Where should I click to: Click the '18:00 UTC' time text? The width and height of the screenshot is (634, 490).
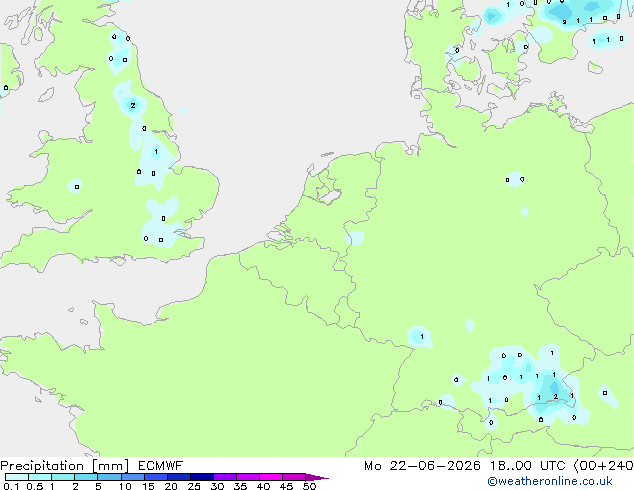click(527, 466)
